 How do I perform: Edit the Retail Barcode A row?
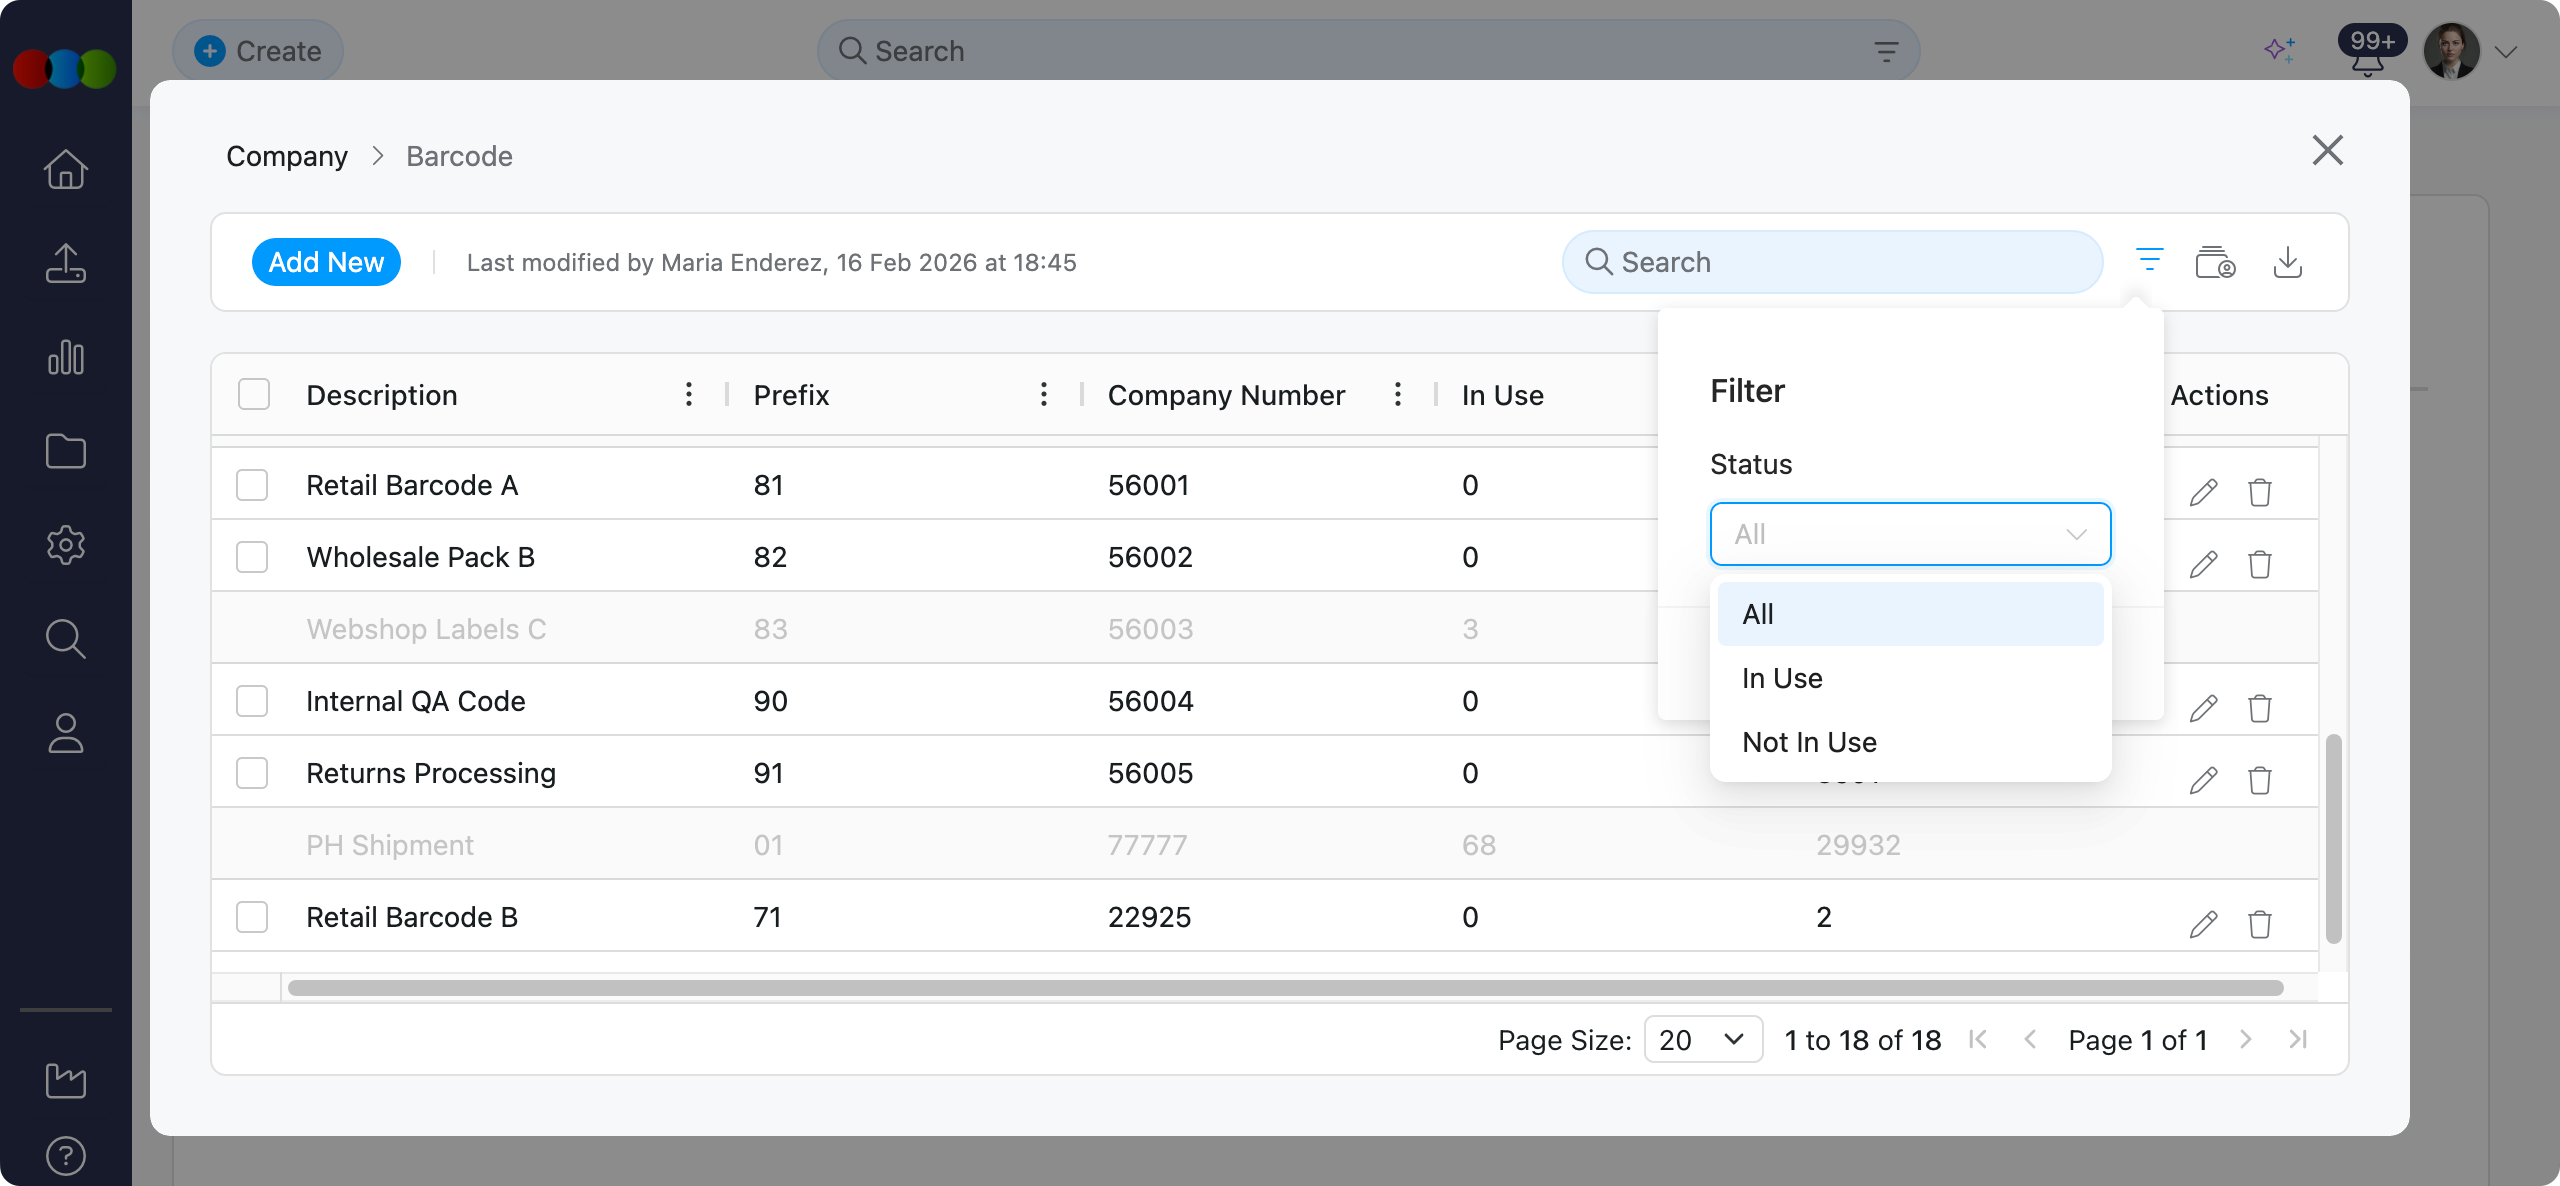2203,492
